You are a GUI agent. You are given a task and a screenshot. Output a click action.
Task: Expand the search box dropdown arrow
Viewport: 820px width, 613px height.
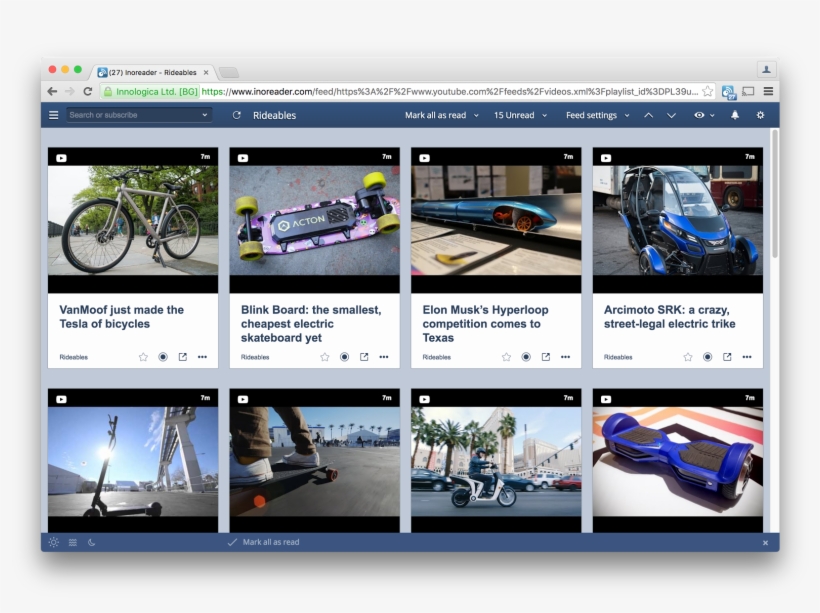click(204, 115)
